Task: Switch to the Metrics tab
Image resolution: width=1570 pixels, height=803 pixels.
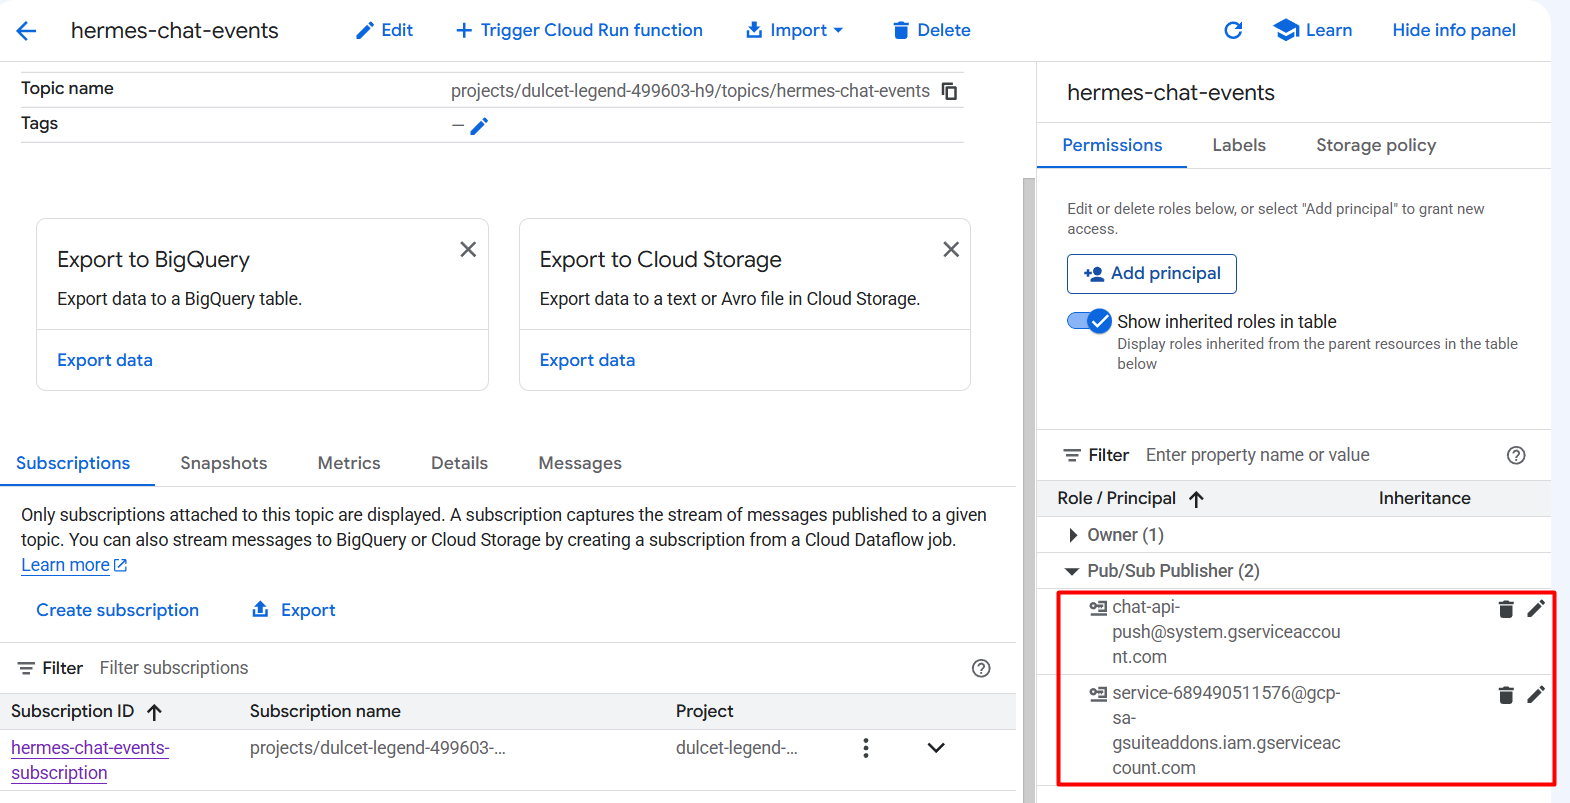Action: click(x=349, y=463)
